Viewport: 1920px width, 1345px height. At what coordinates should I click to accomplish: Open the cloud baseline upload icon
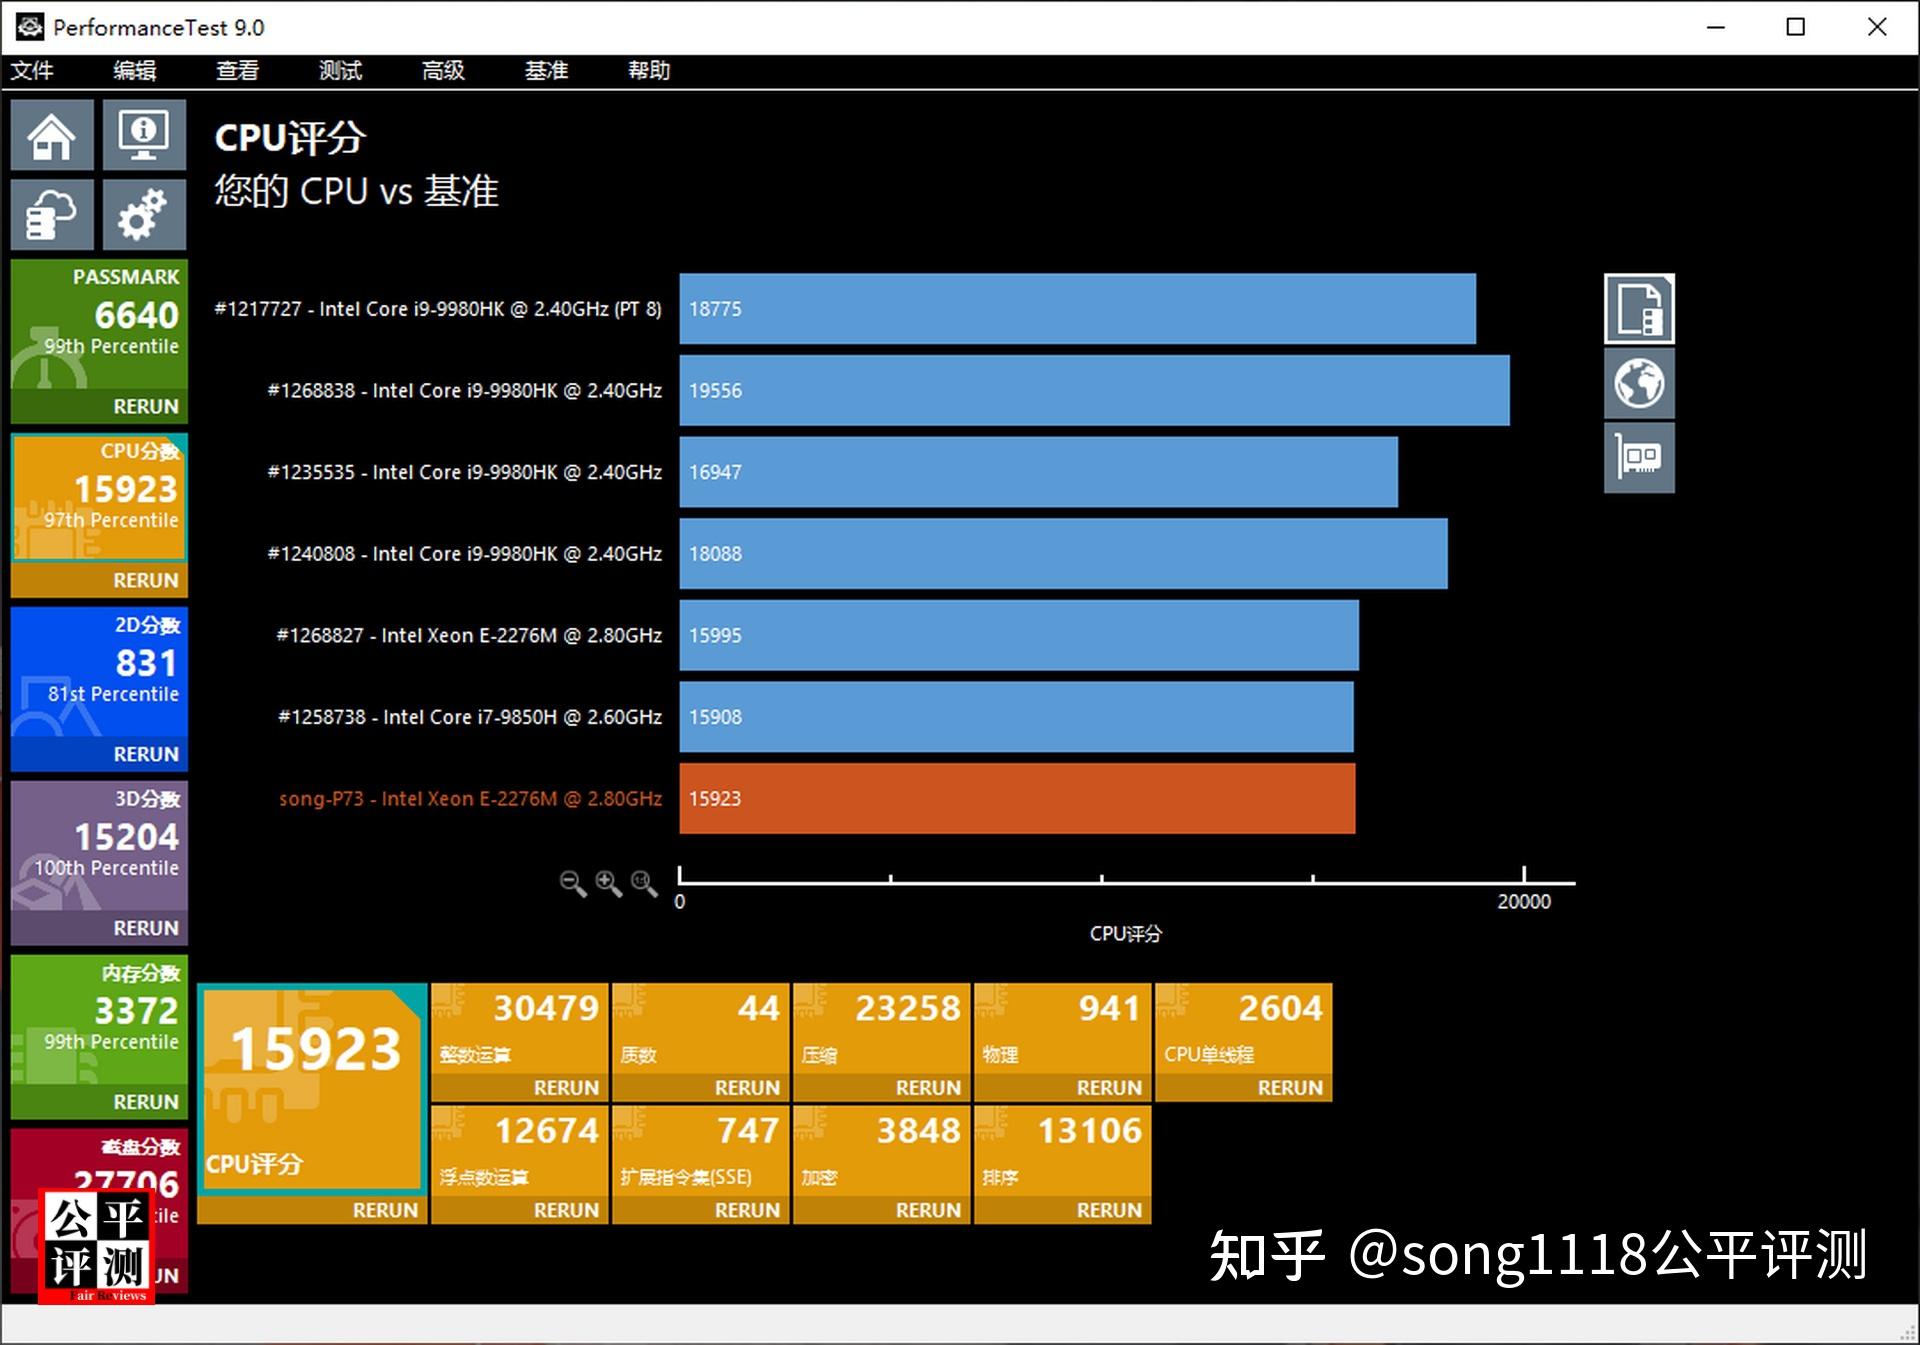[52, 214]
